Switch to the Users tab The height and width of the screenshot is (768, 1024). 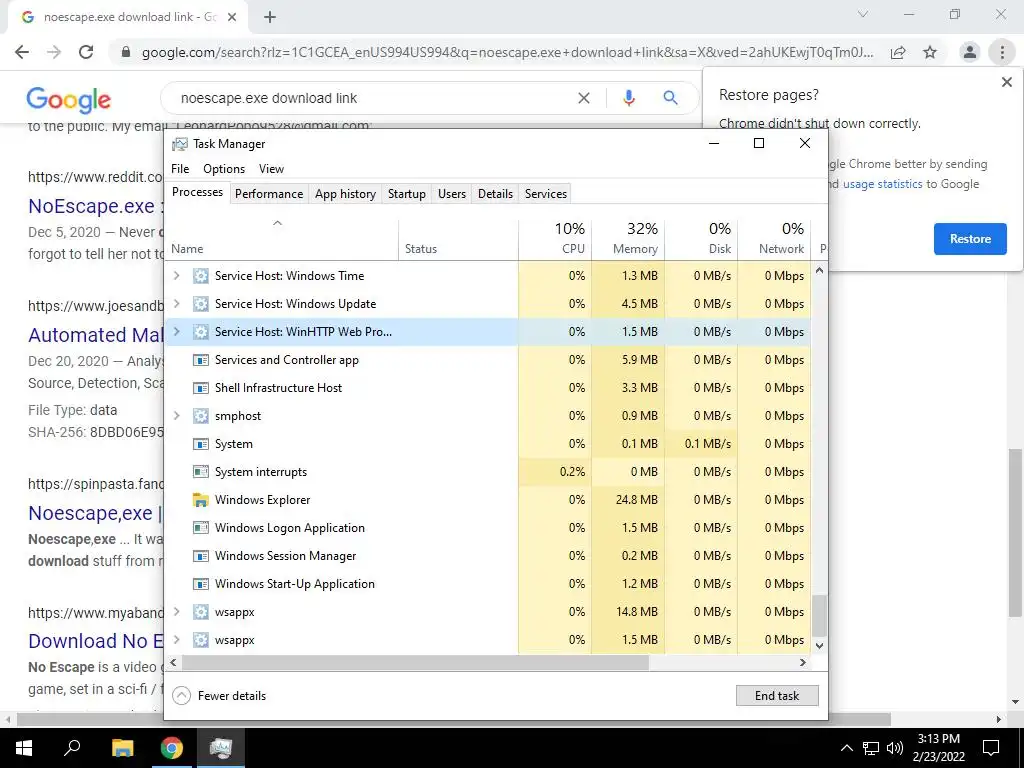point(452,194)
